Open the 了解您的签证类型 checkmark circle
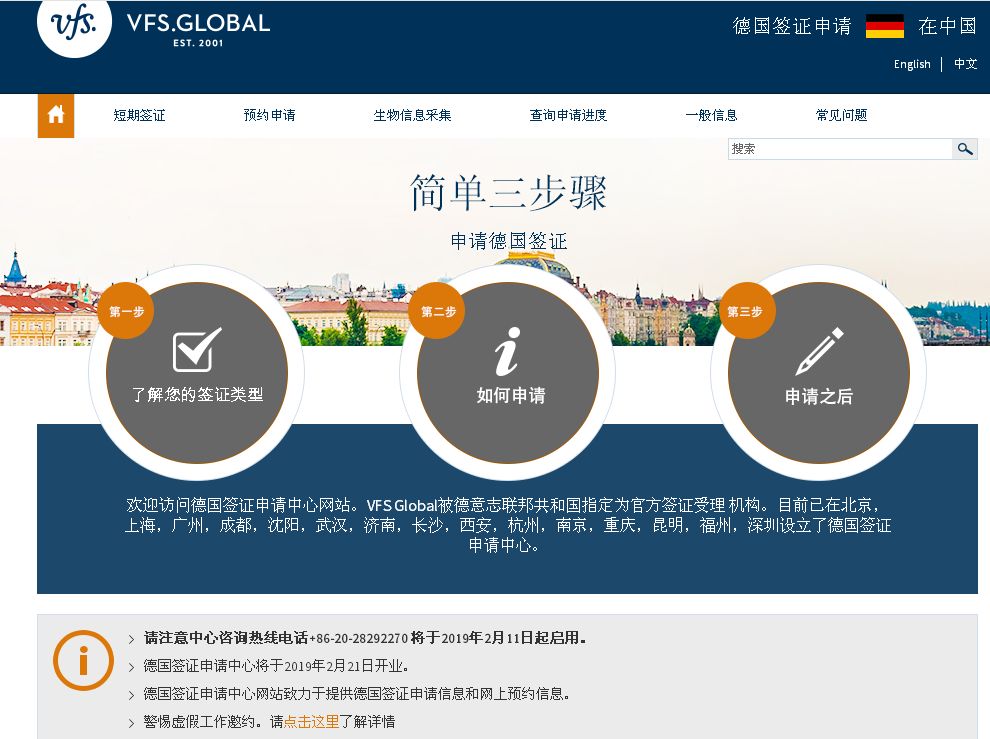Viewport: 990px width, 739px height. (196, 373)
